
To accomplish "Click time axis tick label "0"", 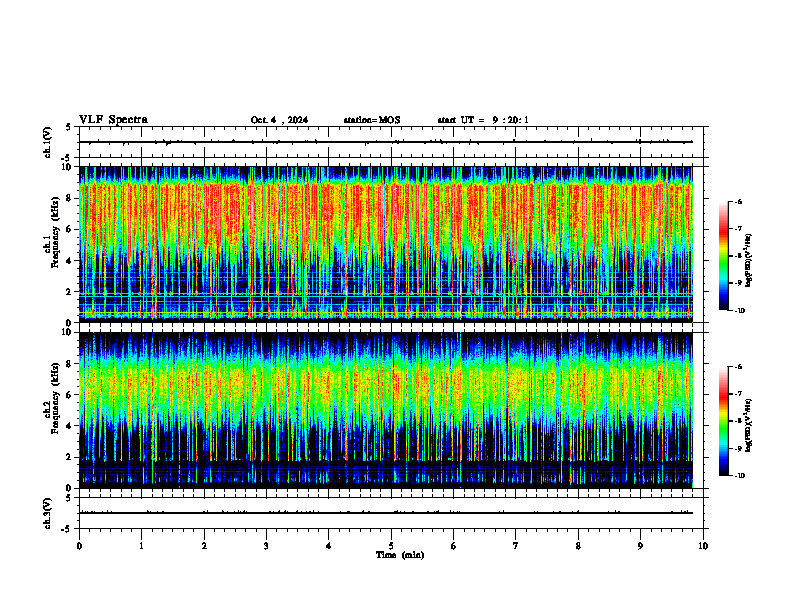I will [x=79, y=546].
